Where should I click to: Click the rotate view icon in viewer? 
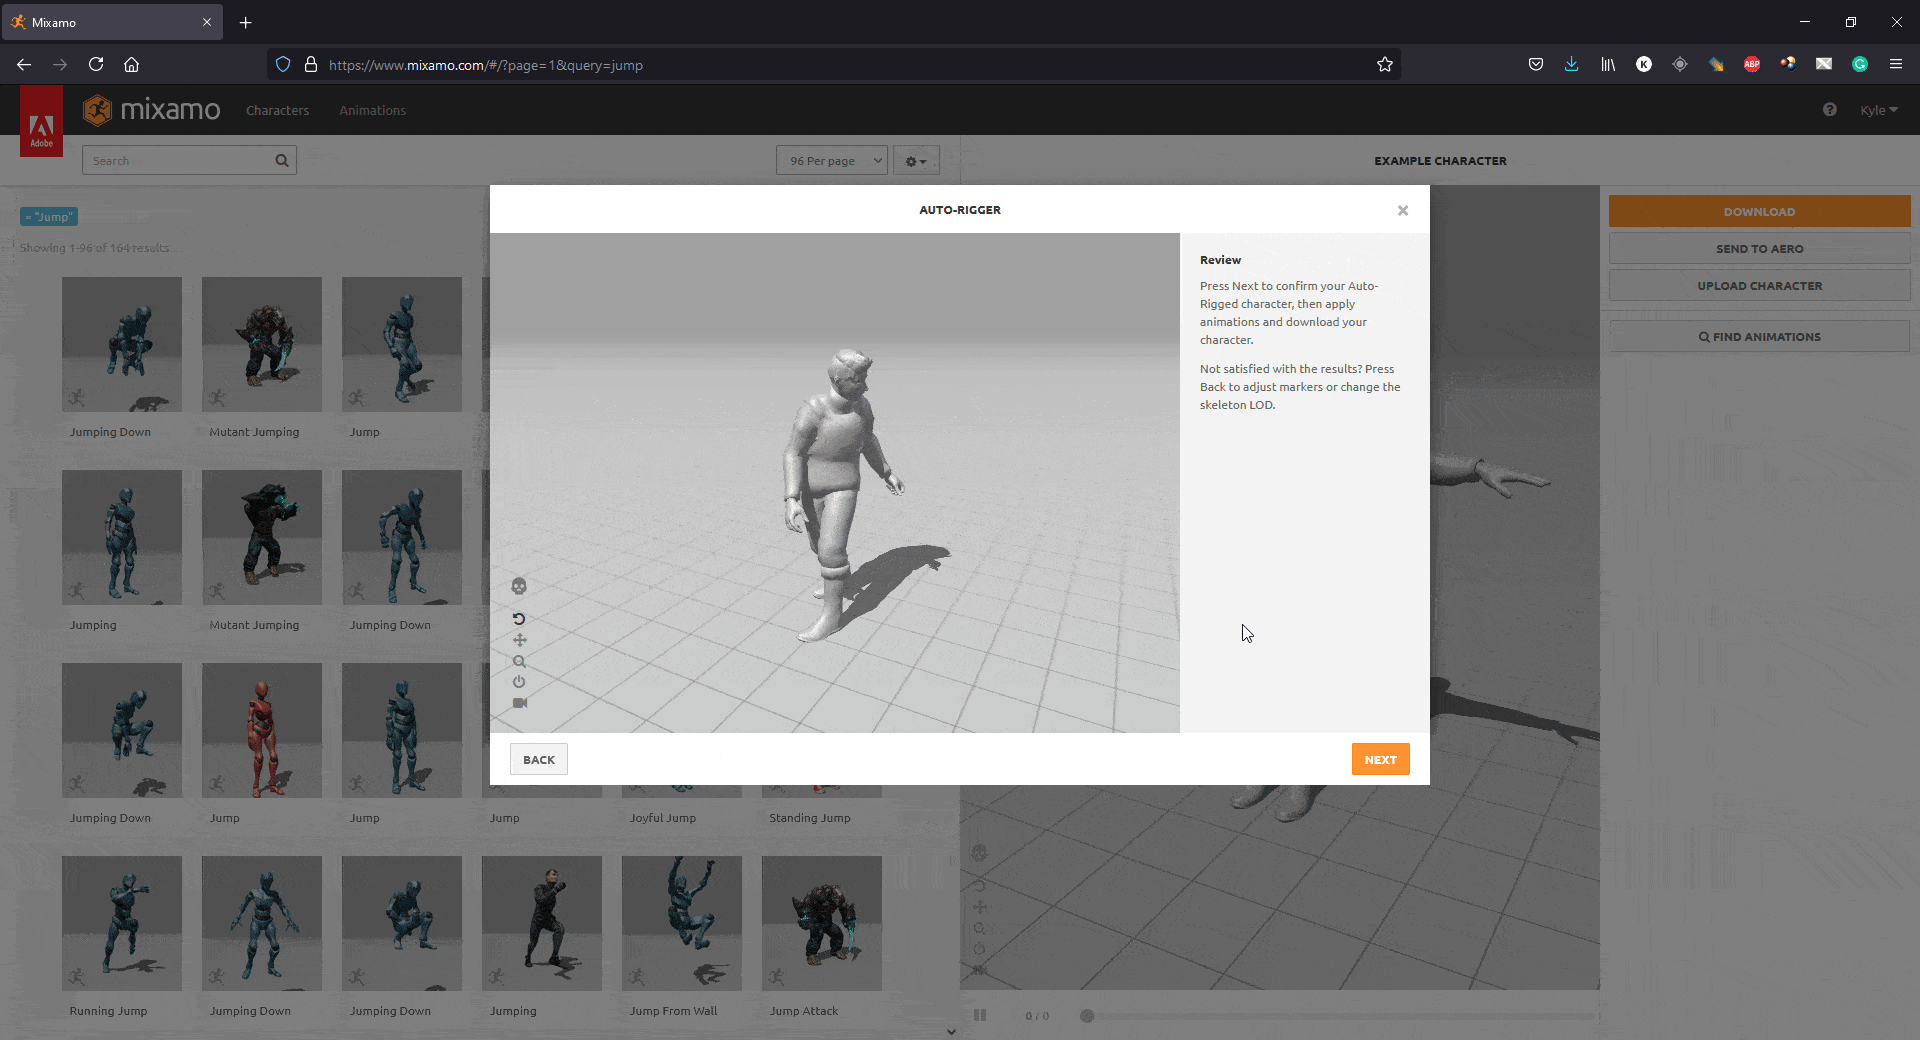click(519, 619)
